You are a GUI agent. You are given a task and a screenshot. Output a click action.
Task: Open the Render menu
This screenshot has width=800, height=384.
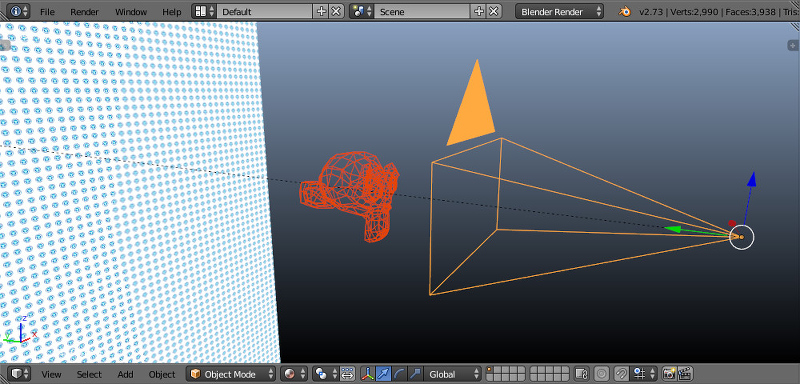point(84,12)
